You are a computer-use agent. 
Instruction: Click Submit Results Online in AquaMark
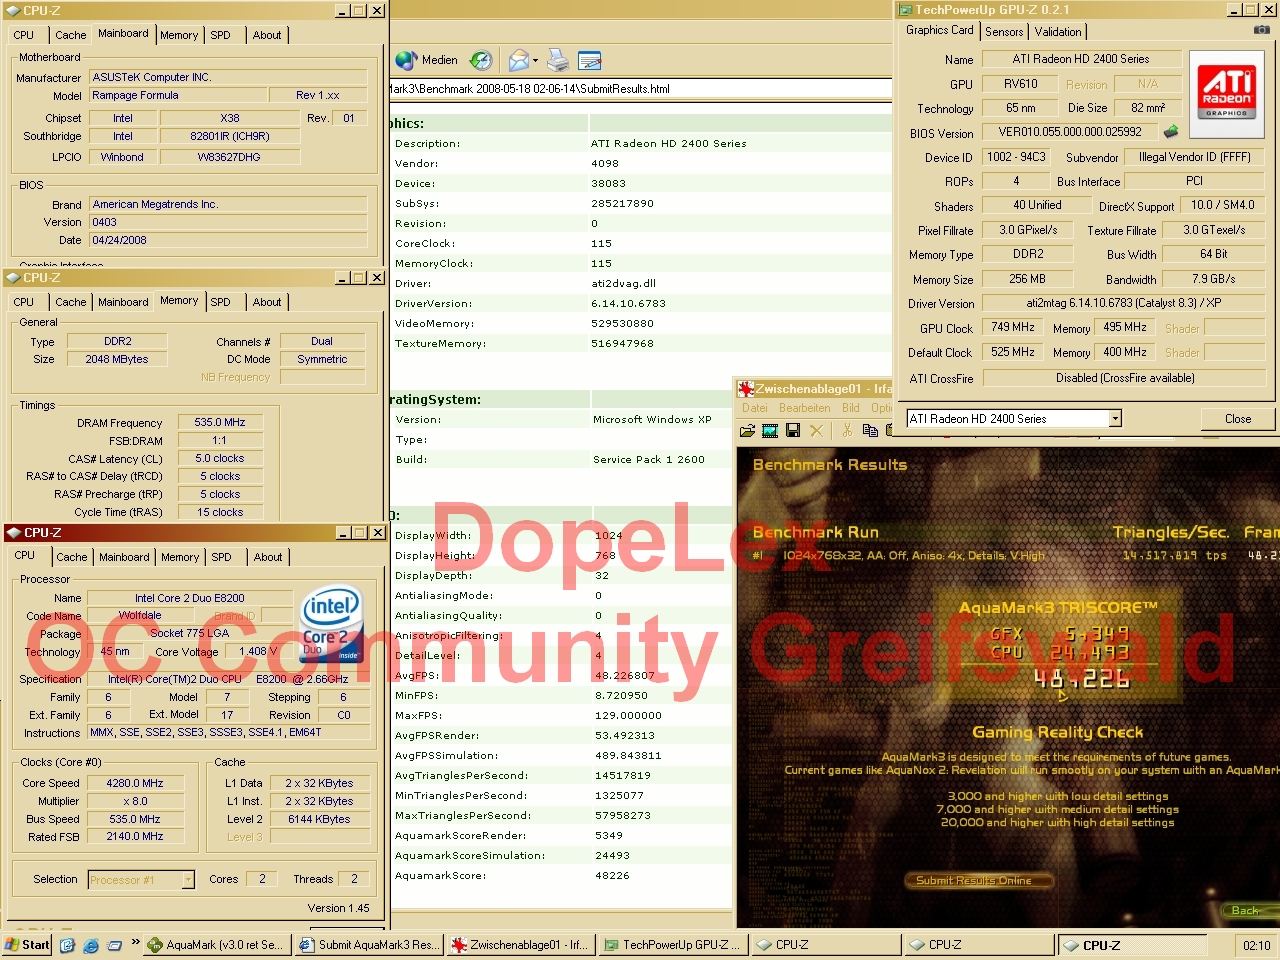(981, 881)
